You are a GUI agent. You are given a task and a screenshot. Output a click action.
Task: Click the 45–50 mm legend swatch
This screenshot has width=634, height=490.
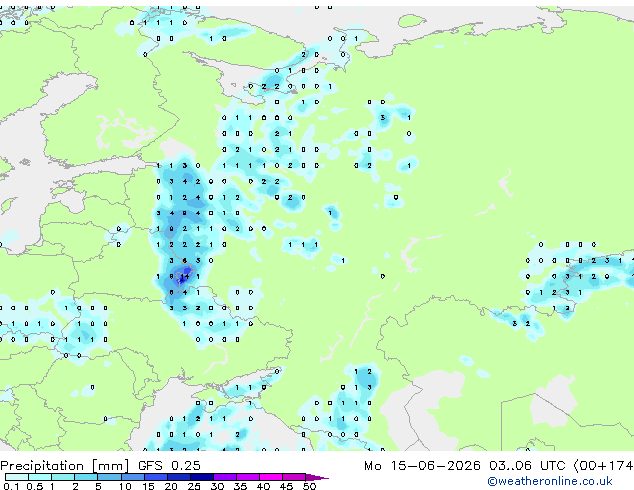click(x=294, y=477)
